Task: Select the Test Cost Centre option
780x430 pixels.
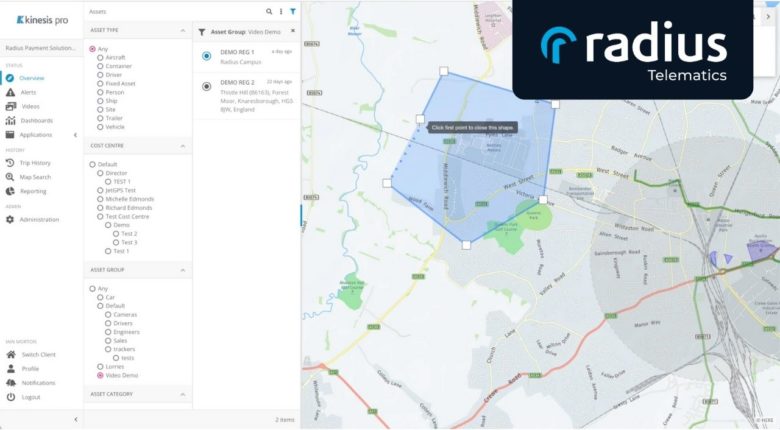Action: click(100, 216)
